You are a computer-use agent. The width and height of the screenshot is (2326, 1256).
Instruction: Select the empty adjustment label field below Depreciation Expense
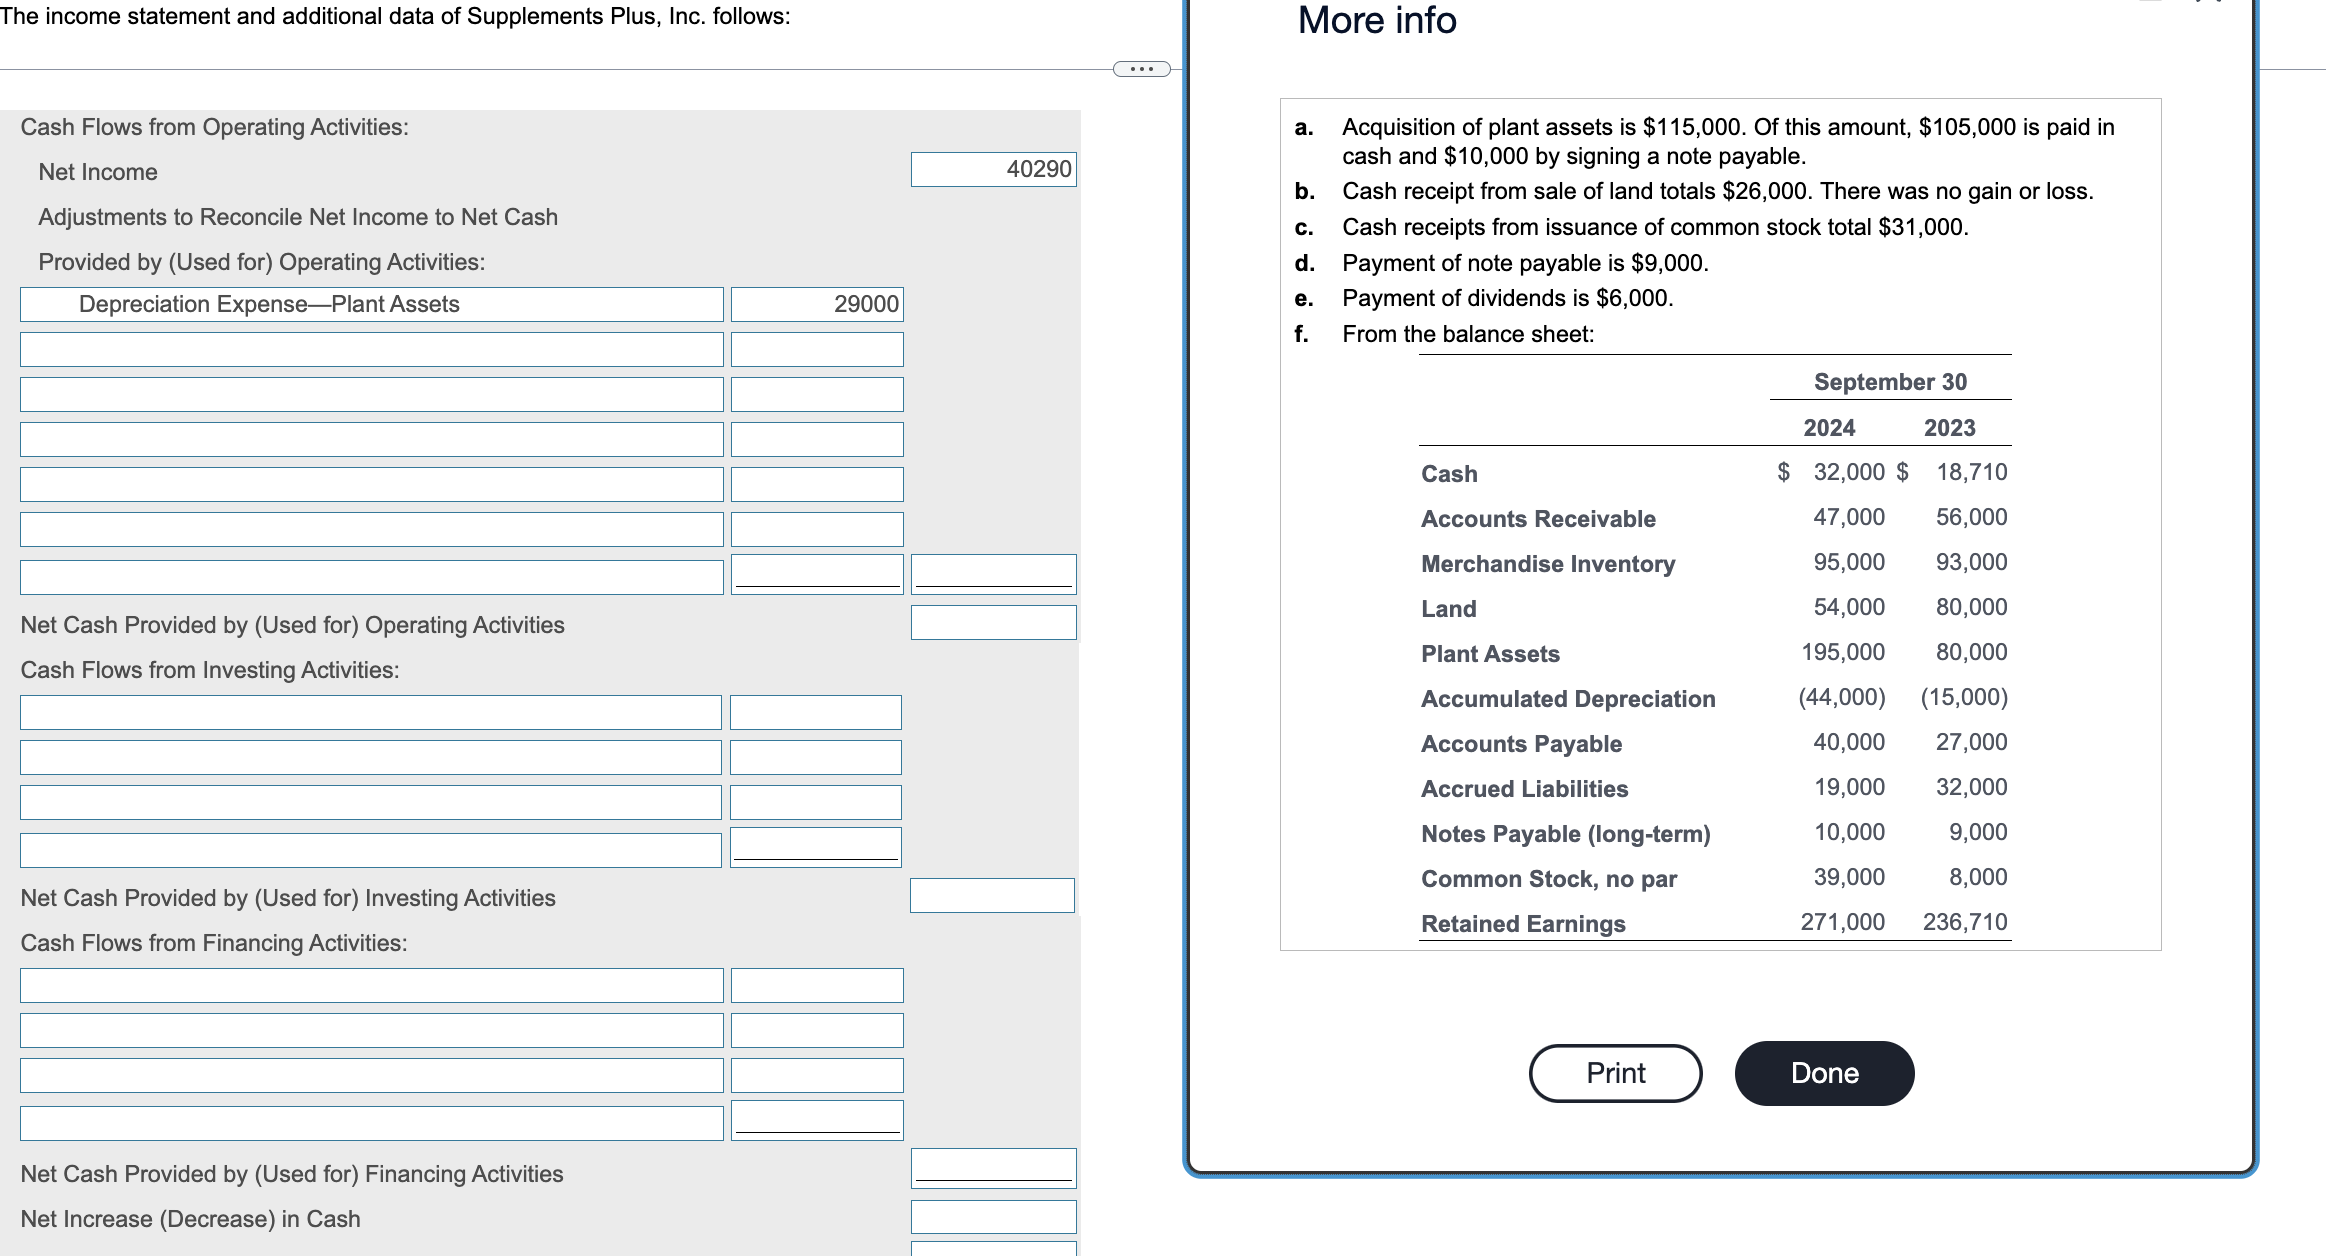pyautogui.click(x=371, y=349)
